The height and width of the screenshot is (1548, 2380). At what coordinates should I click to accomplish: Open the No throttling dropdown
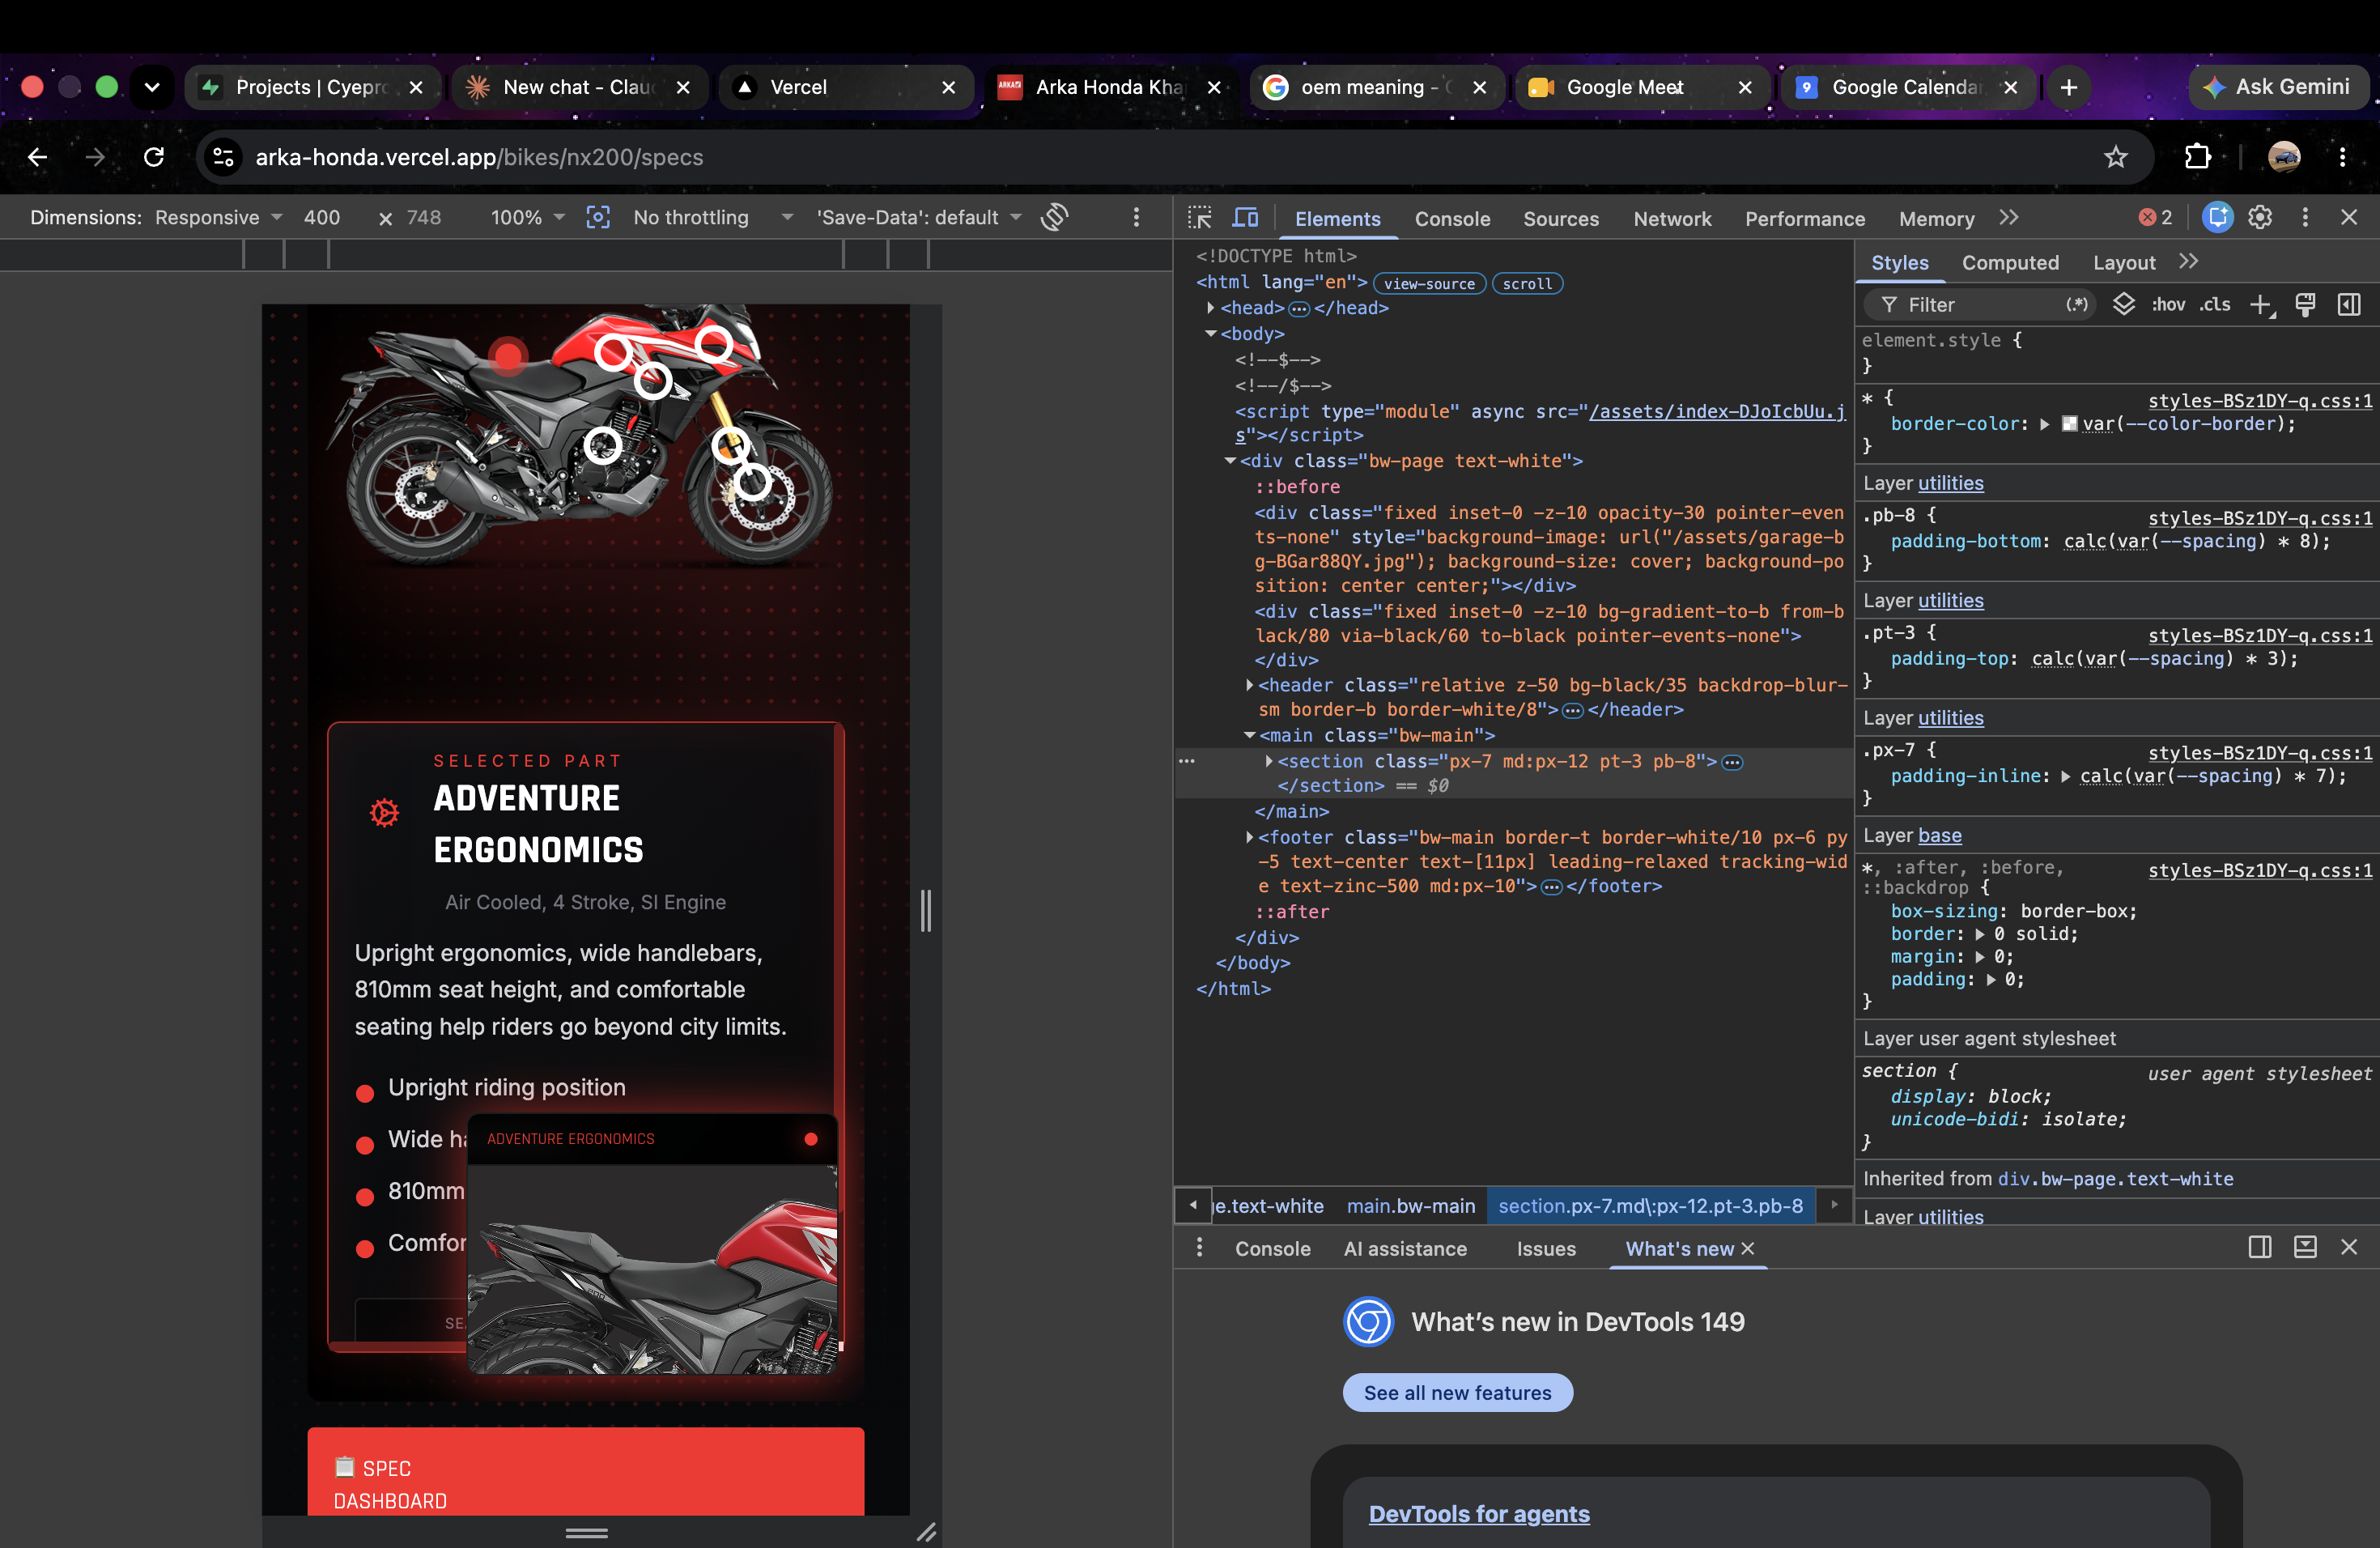coord(712,217)
